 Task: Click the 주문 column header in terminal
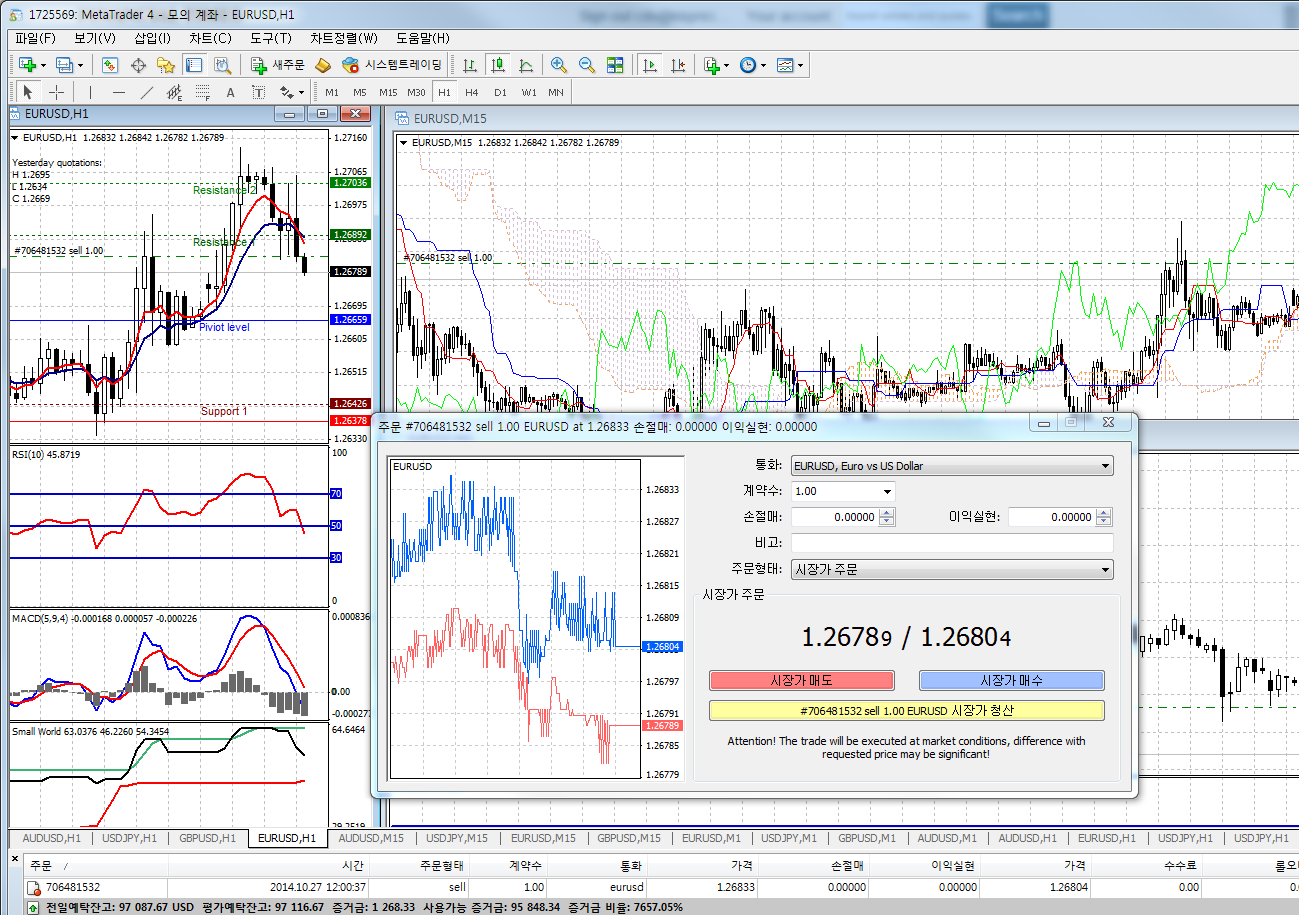(95, 866)
